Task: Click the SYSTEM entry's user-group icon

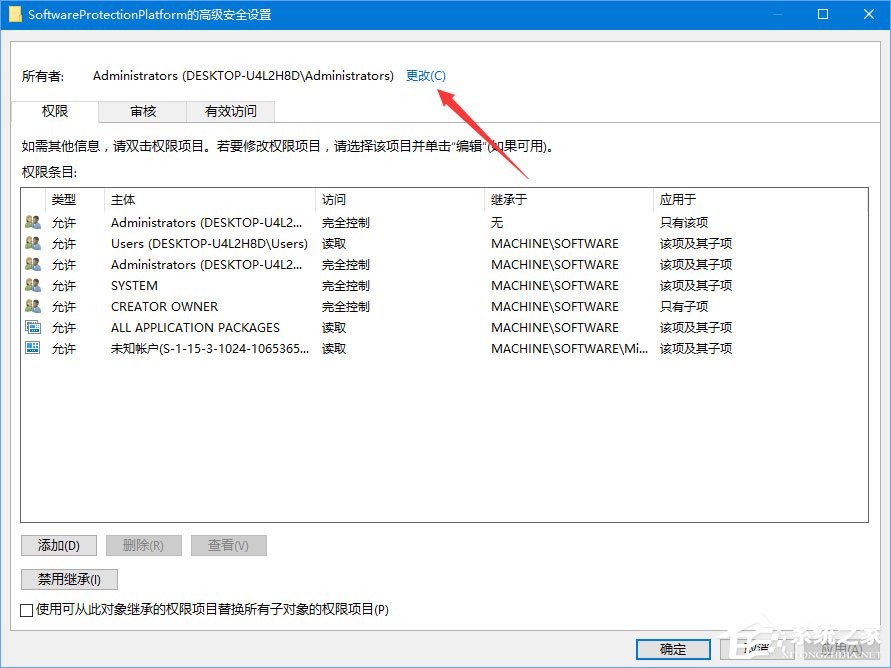Action: 31,285
